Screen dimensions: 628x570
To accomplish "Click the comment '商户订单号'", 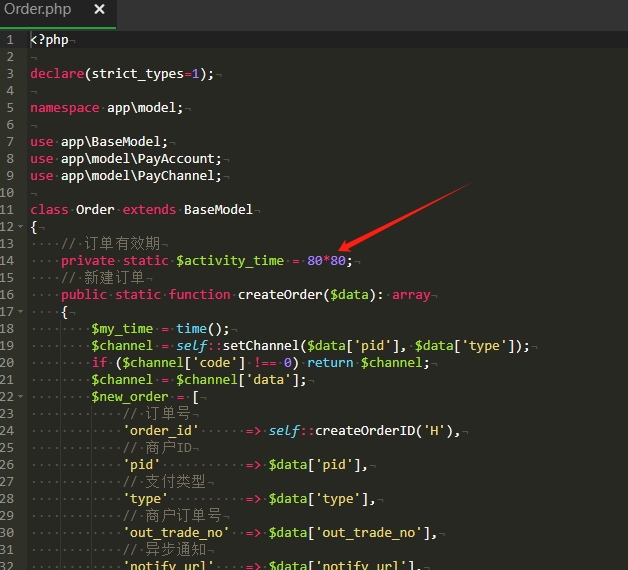I will coord(183,516).
